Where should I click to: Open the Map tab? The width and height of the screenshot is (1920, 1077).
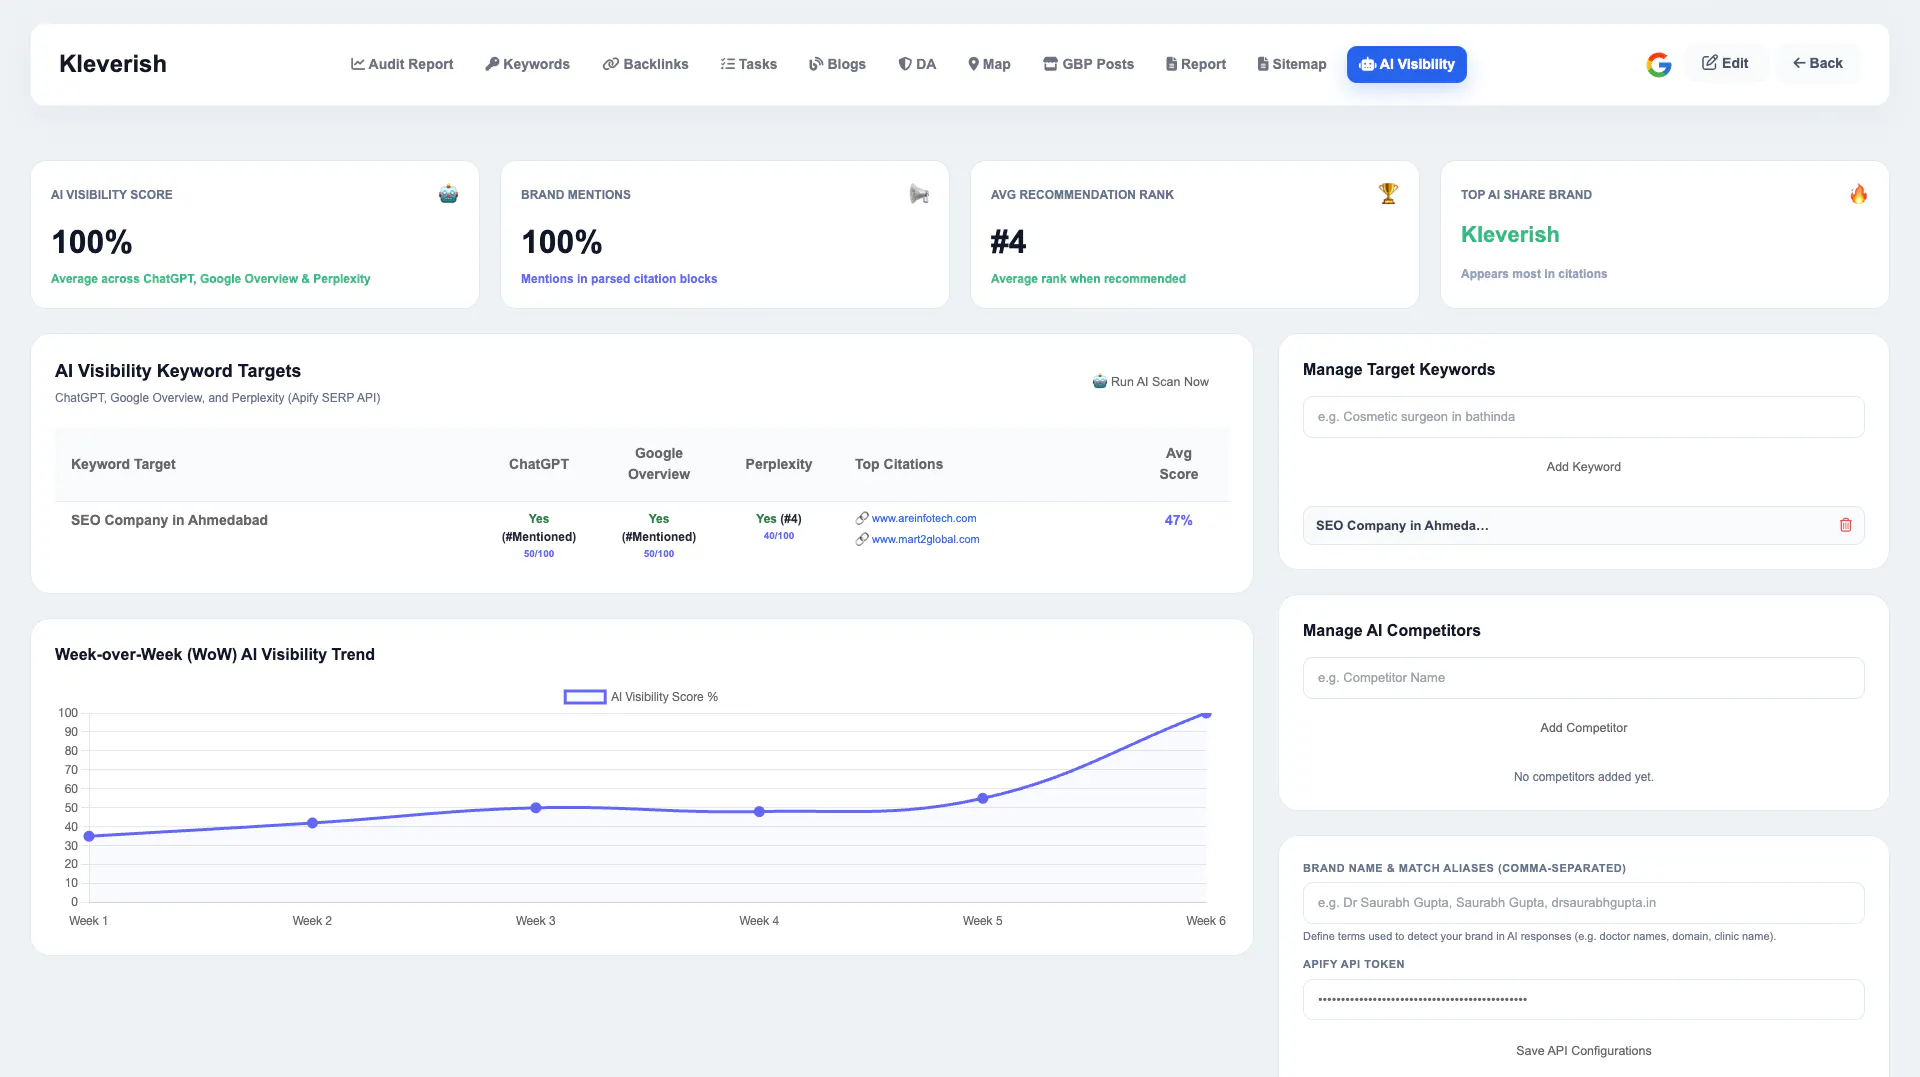pos(990,64)
